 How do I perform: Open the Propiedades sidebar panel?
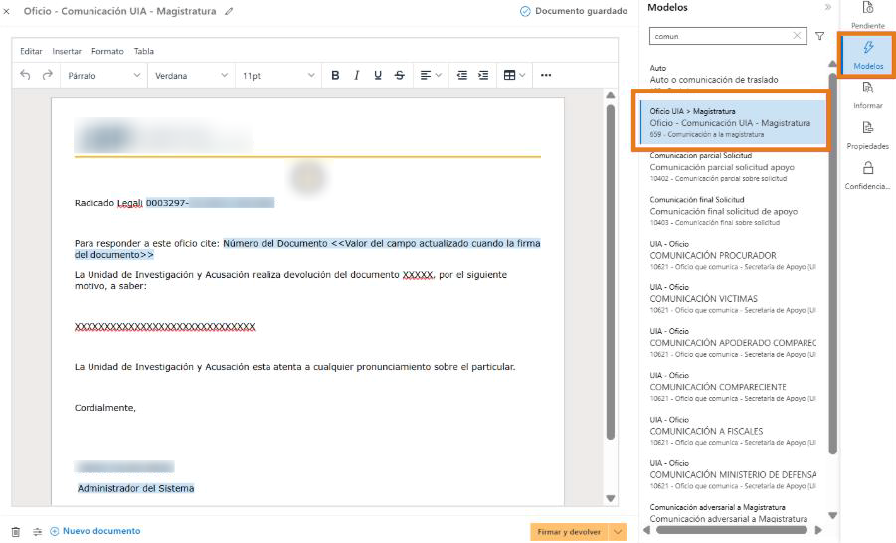point(867,134)
